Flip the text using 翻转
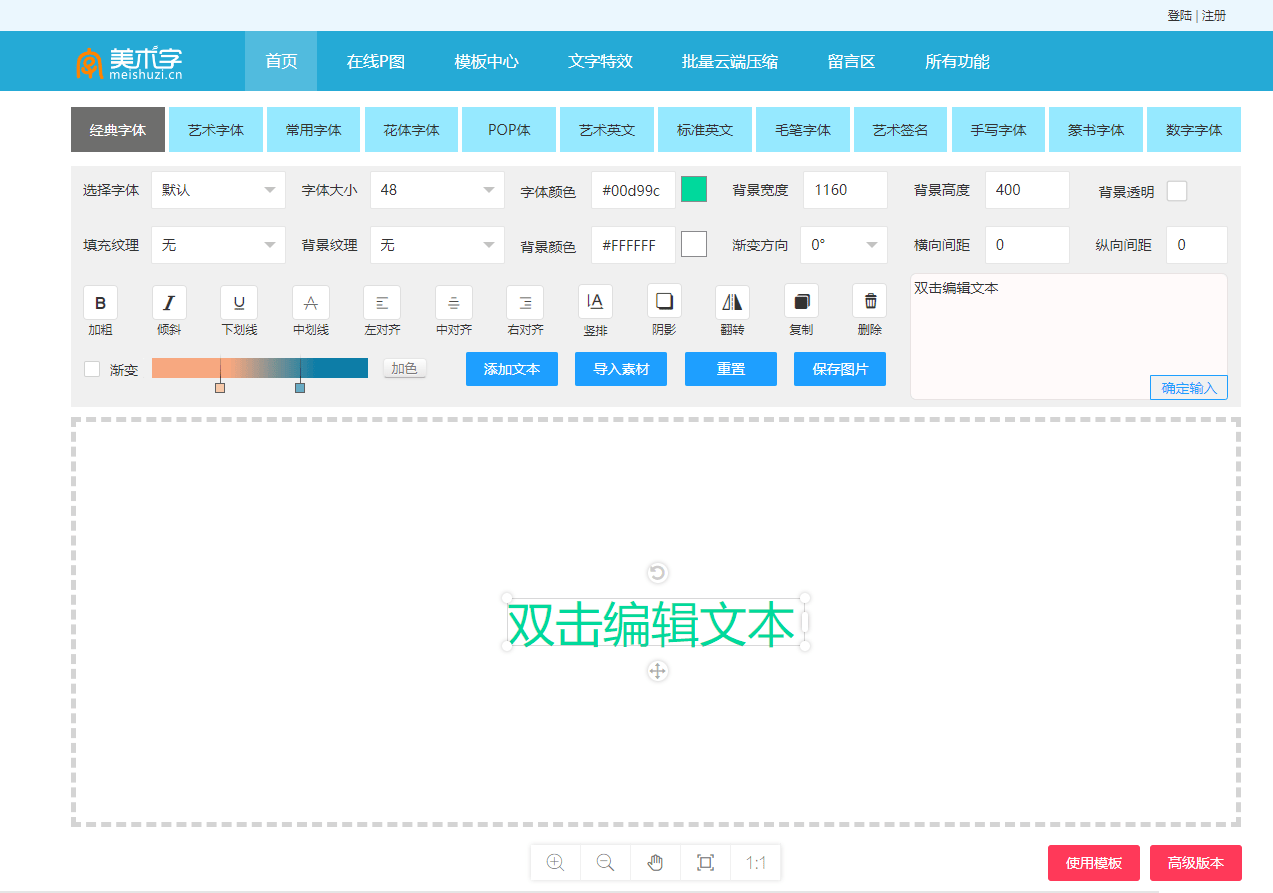The height and width of the screenshot is (893, 1273). tap(731, 303)
